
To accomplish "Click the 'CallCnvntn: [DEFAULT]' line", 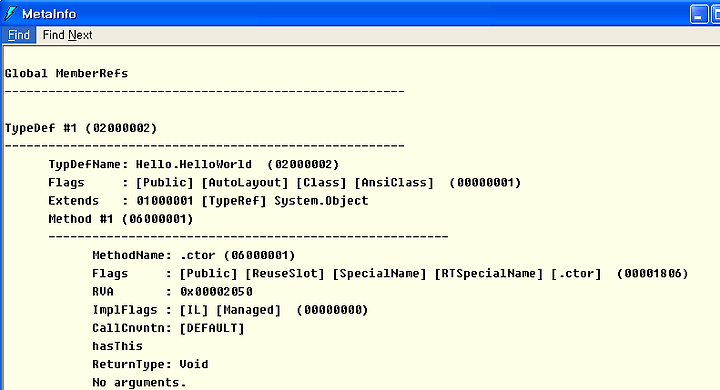I will [168, 328].
